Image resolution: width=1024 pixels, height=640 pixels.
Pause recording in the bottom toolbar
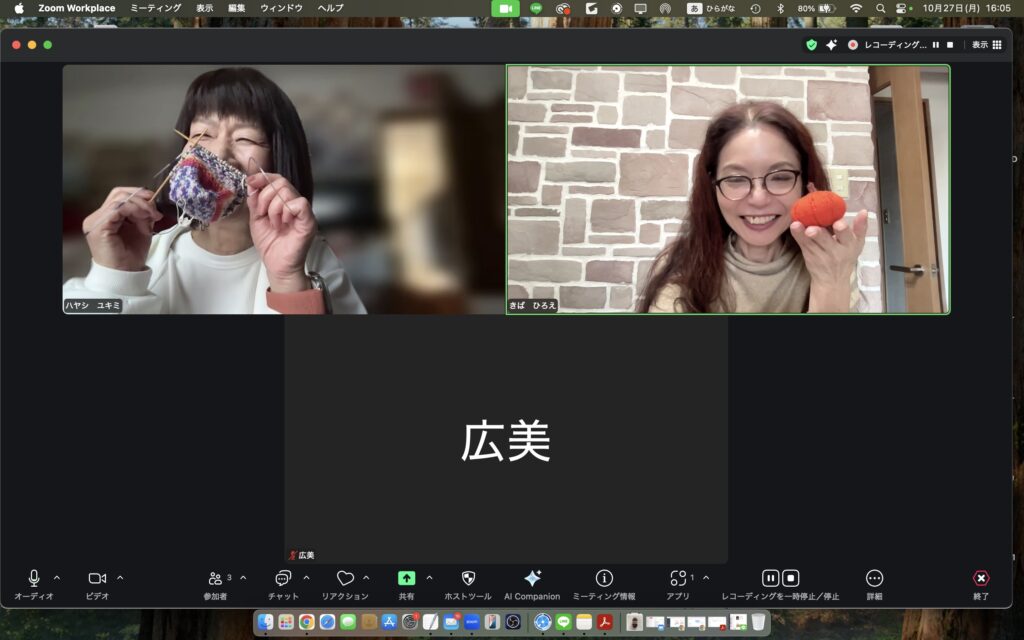tap(770, 578)
